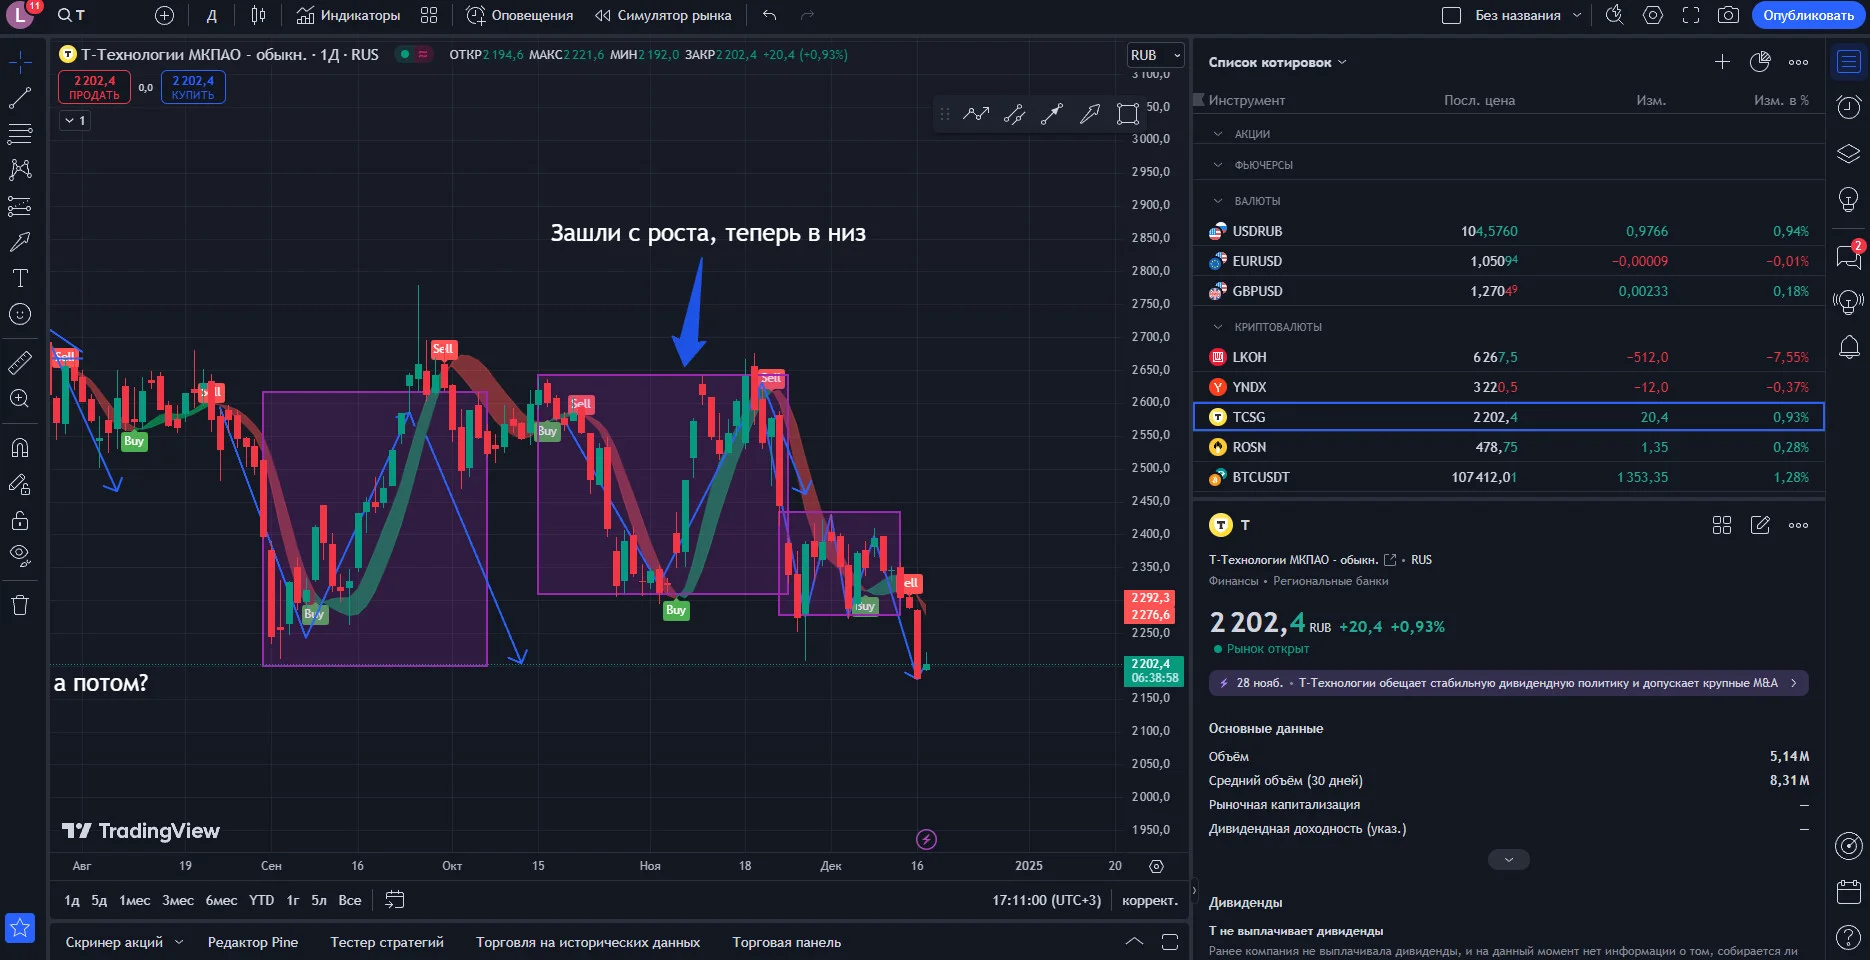1870x960 pixels.
Task: Open the Без названия layout dropdown
Action: tap(1529, 15)
